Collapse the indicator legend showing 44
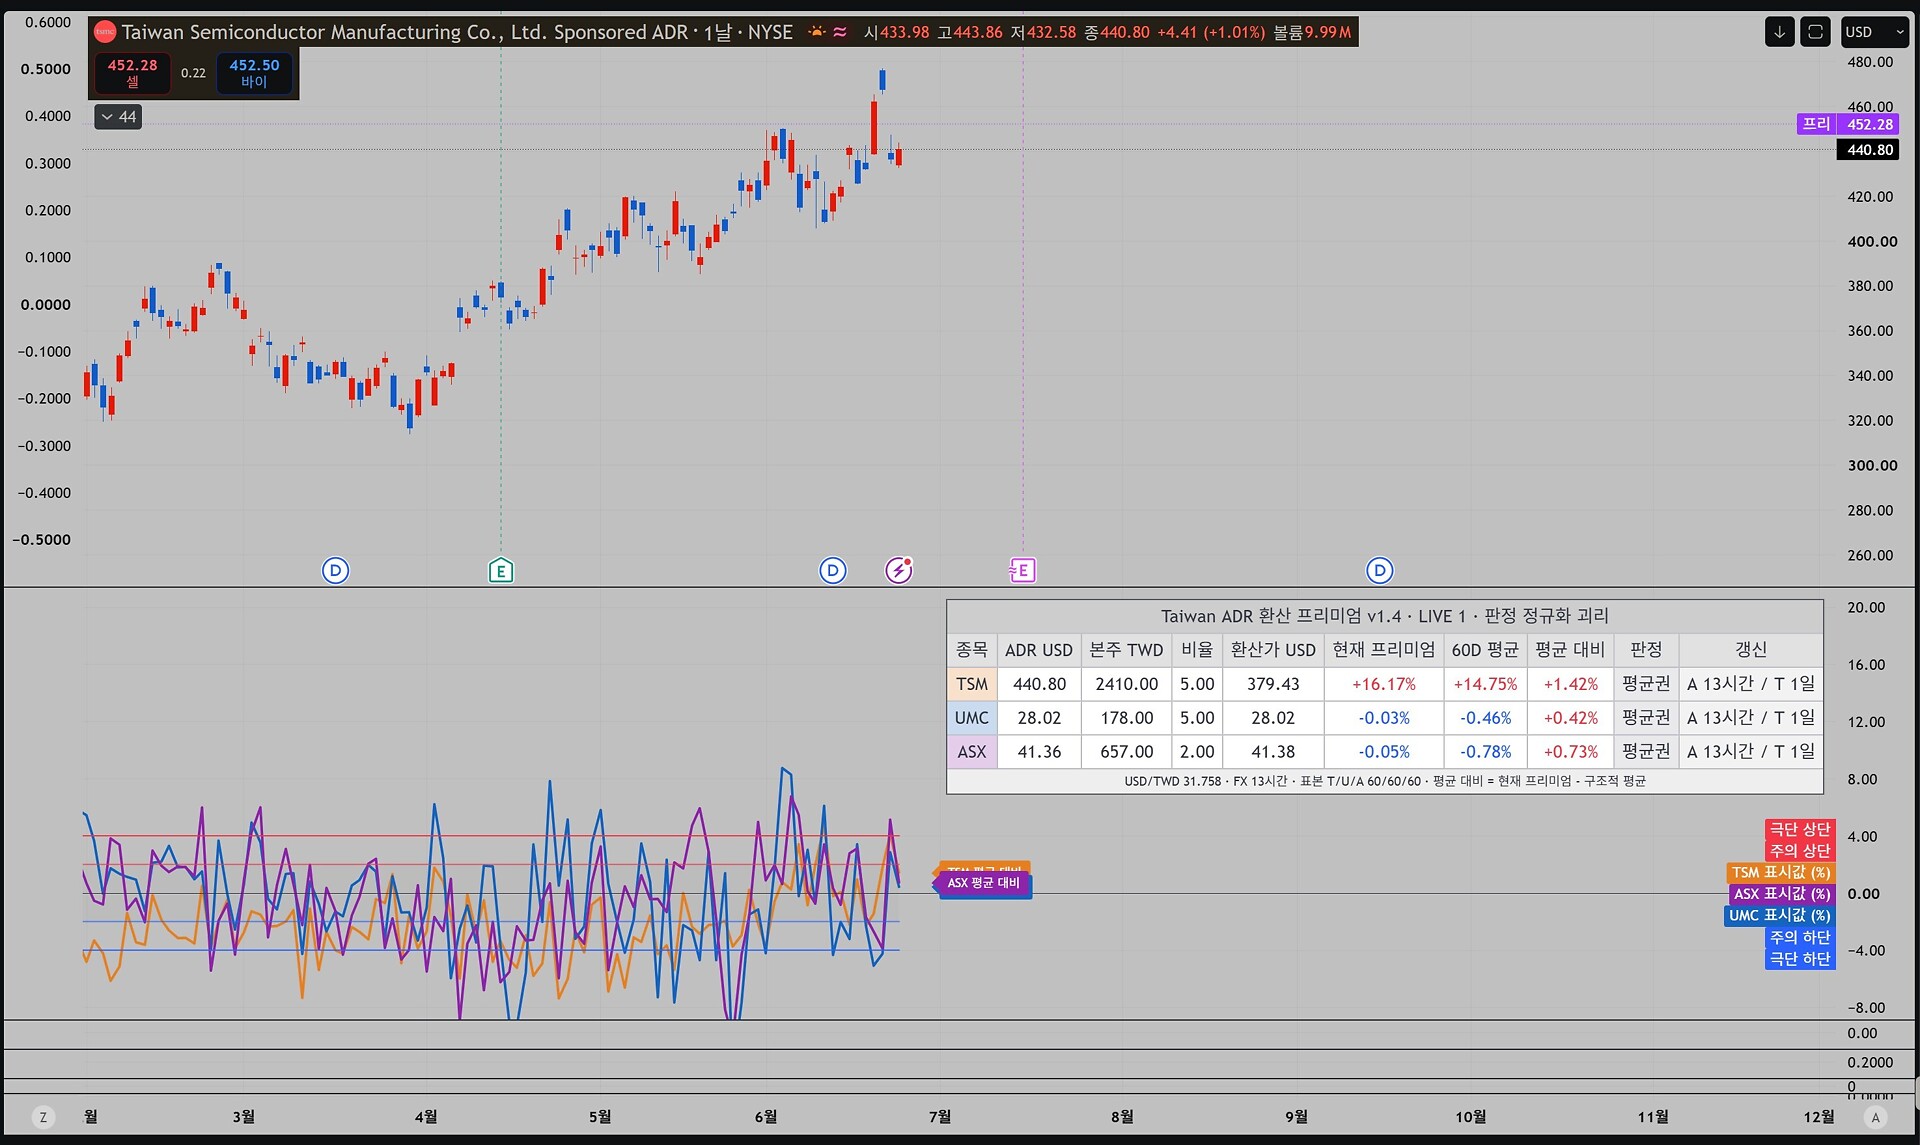1920x1145 pixels. click(118, 117)
